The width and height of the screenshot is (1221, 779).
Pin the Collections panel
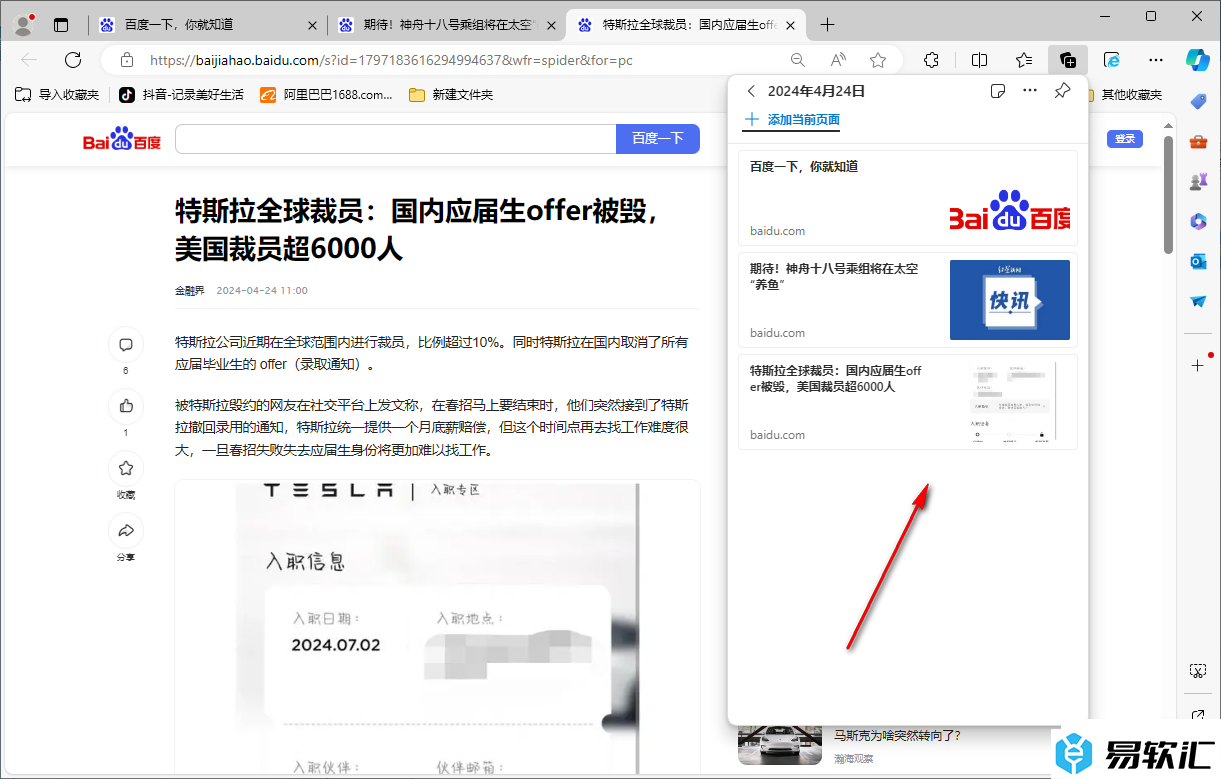(1063, 91)
